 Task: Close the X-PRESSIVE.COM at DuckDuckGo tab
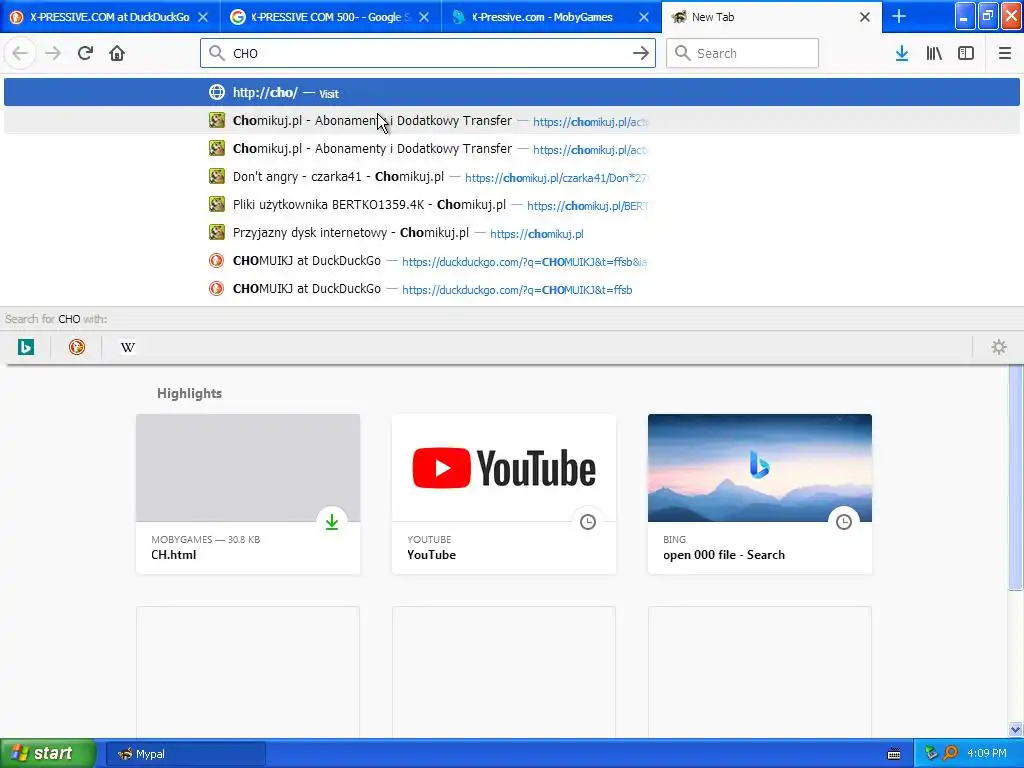pyautogui.click(x=203, y=17)
